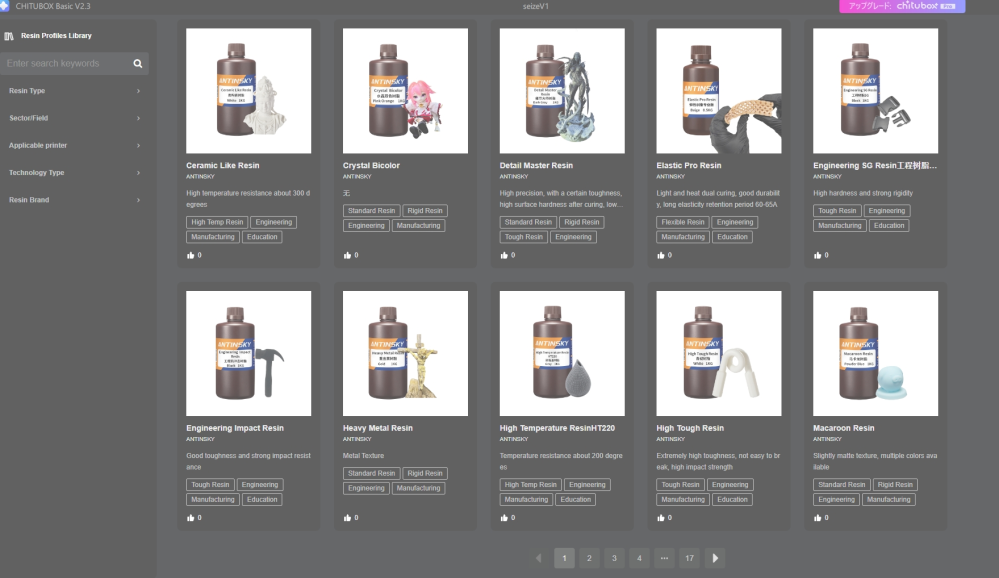Jump to last page 17

pos(689,558)
